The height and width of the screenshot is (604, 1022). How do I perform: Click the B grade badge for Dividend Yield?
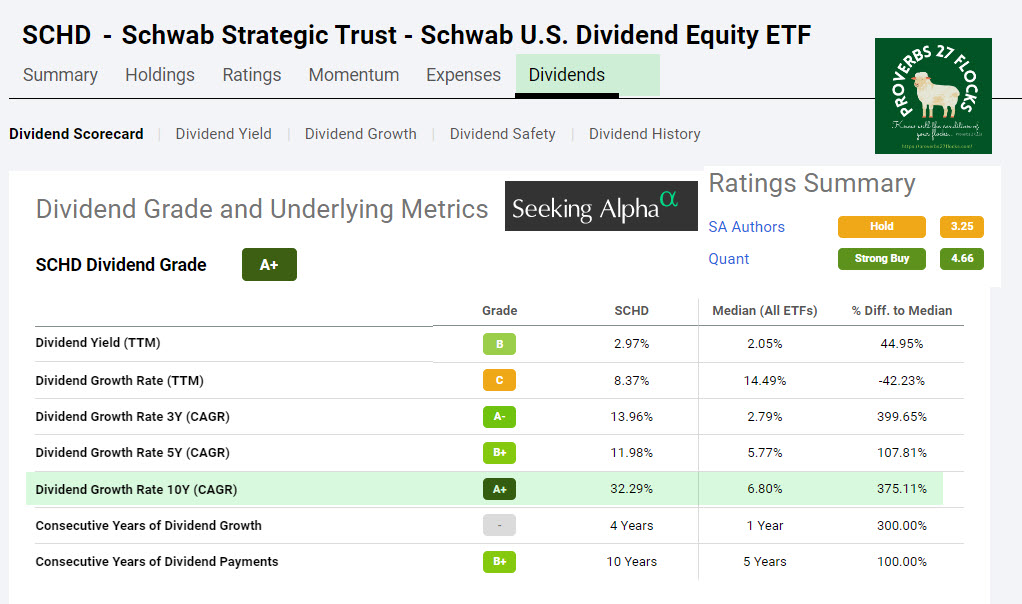[499, 344]
